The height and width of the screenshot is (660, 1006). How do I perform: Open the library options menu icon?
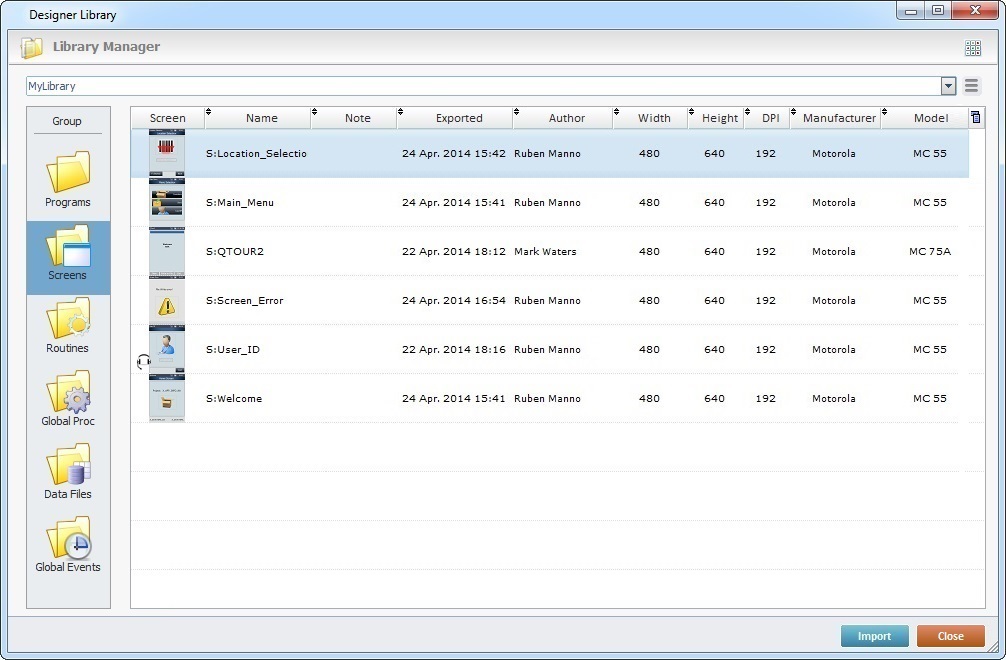pyautogui.click(x=972, y=86)
